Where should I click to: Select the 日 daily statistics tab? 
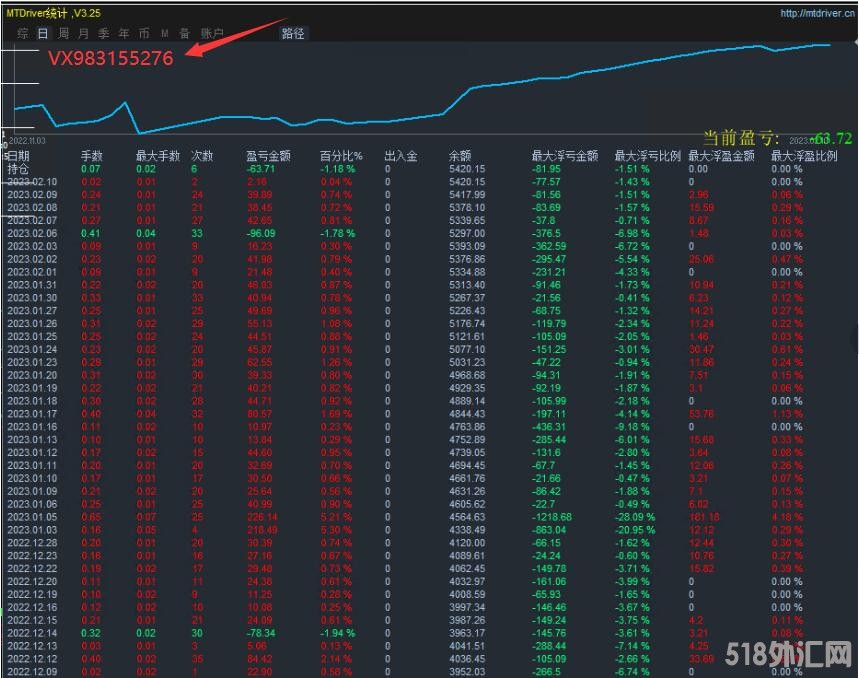[x=43, y=33]
